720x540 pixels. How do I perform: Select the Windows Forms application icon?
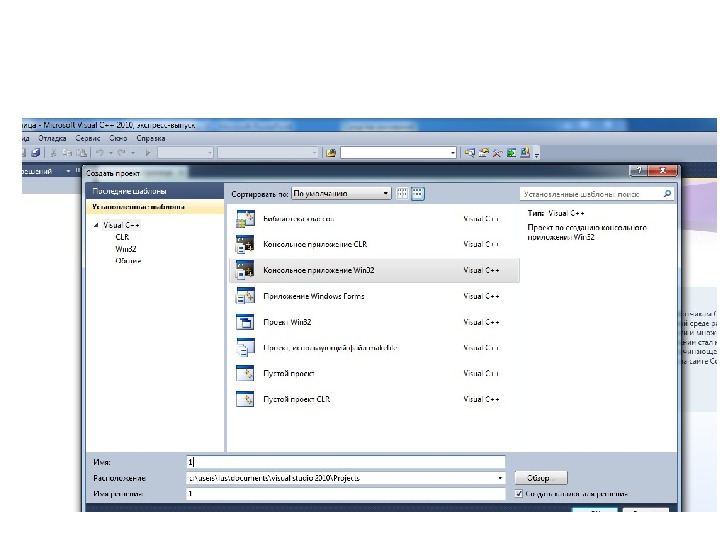[x=245, y=296]
